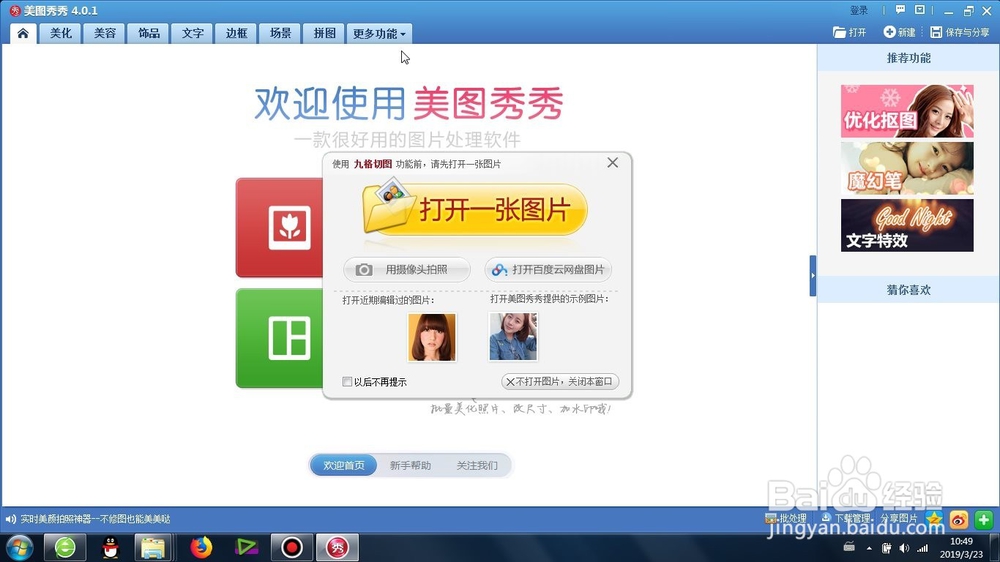This screenshot has width=1000, height=562.
Task: Open the 魔幻笔 recommended banner
Action: point(907,168)
